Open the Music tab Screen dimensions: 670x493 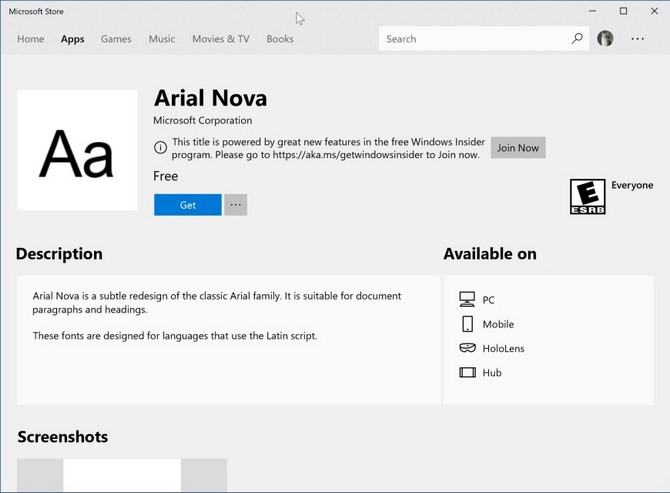[x=162, y=39]
